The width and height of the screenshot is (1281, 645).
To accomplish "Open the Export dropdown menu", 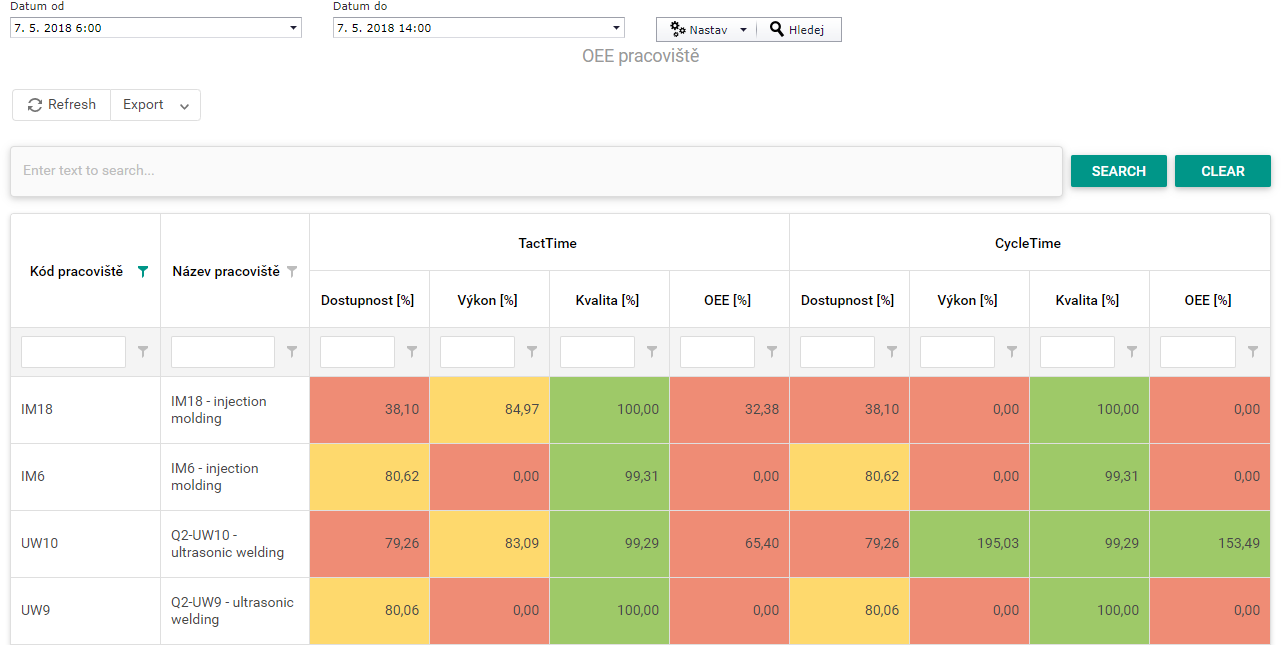I will 156,105.
